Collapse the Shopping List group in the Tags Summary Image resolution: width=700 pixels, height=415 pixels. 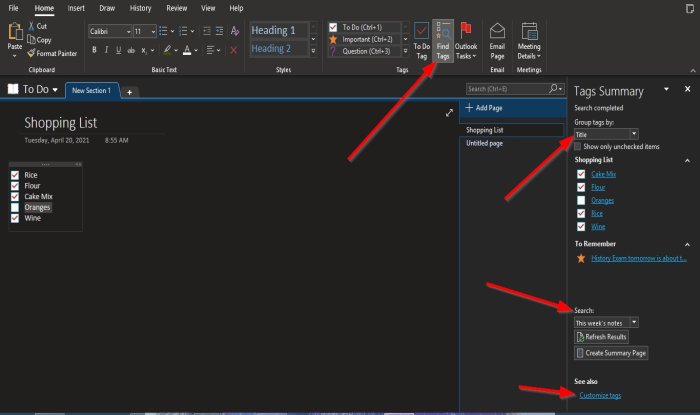687,160
